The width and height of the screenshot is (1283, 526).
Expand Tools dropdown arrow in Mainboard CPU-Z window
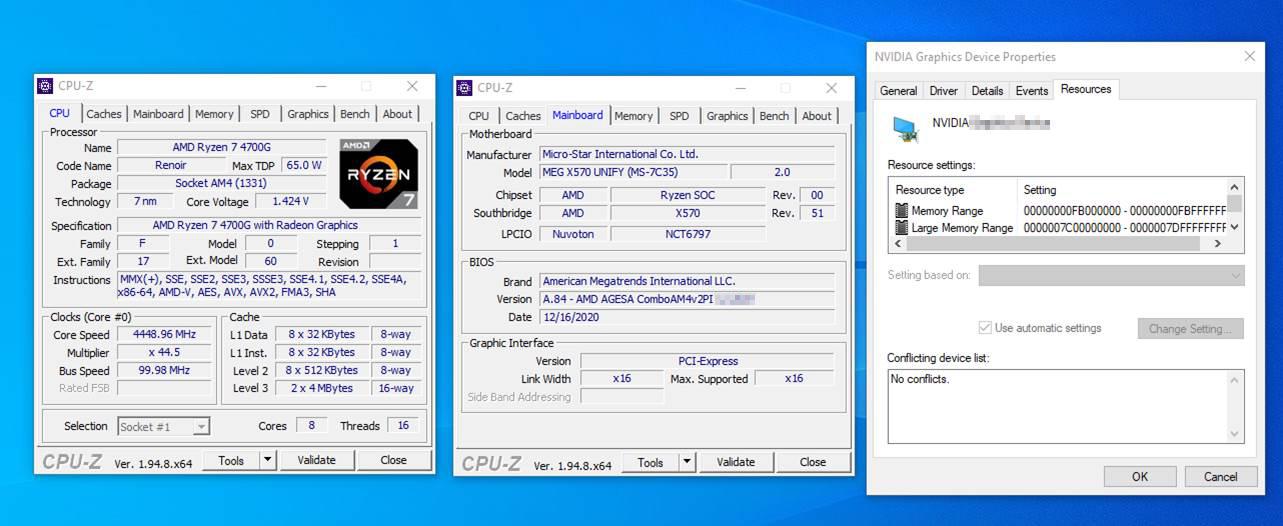coord(686,462)
